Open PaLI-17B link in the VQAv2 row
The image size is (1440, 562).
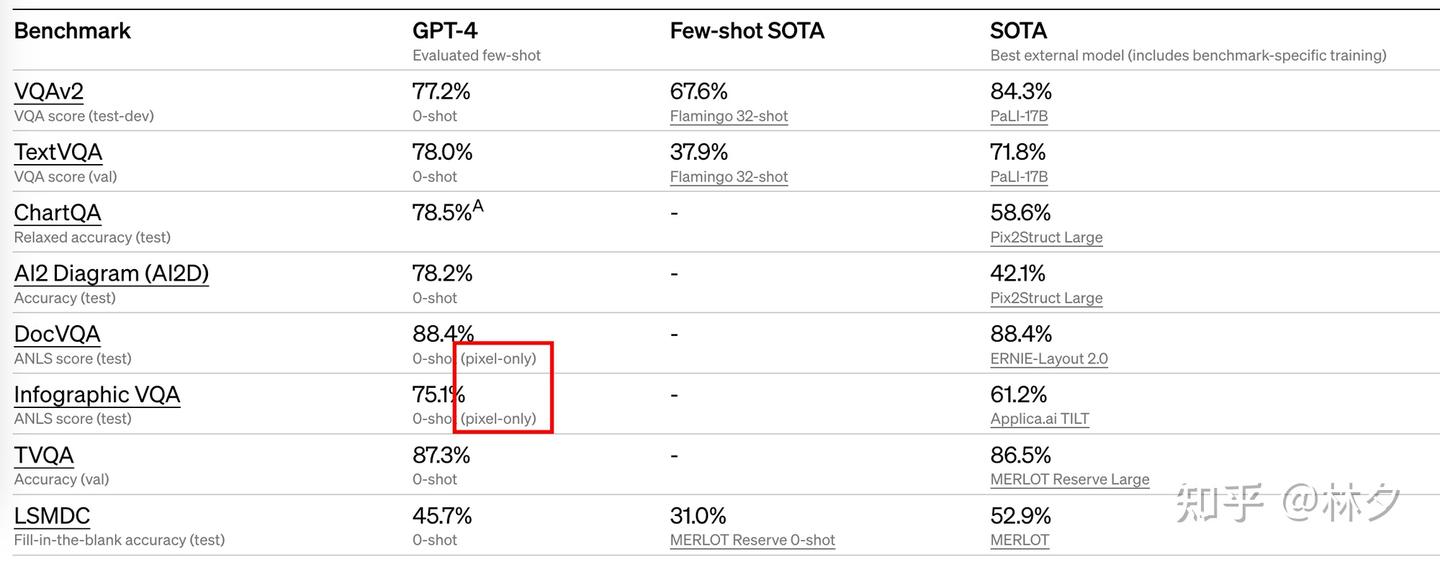click(1018, 116)
